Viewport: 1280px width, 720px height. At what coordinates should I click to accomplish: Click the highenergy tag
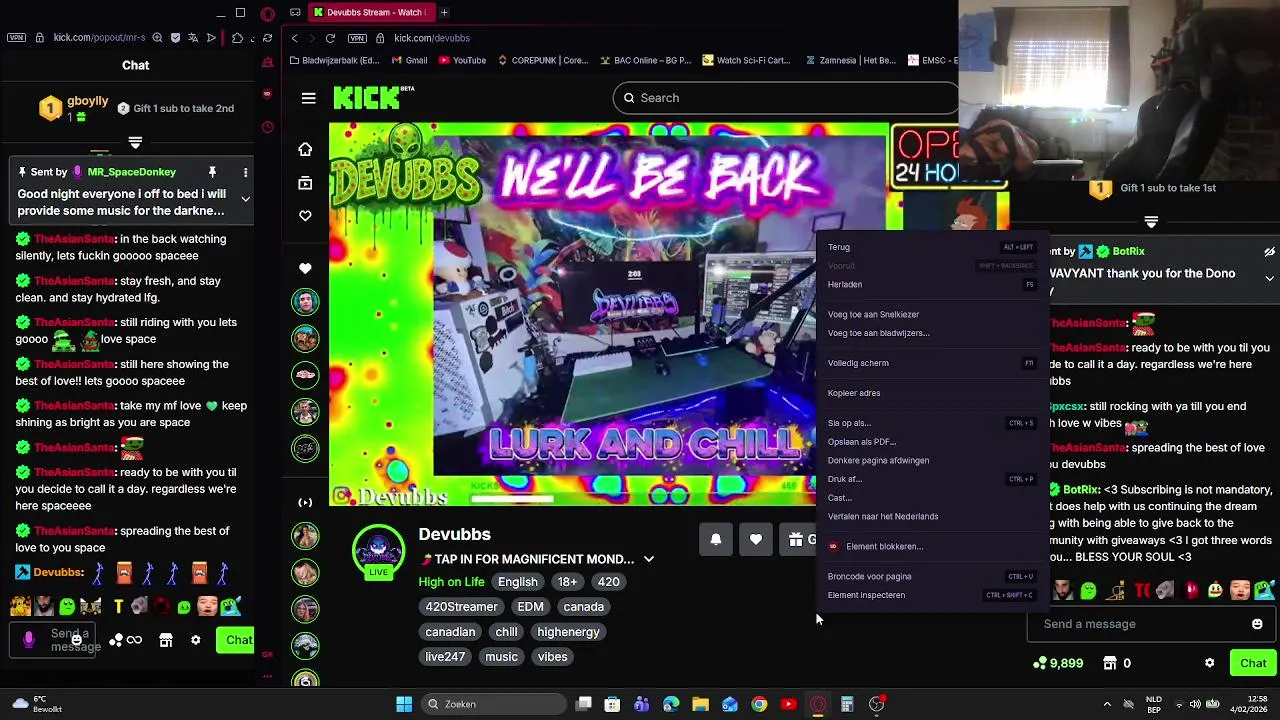(568, 632)
